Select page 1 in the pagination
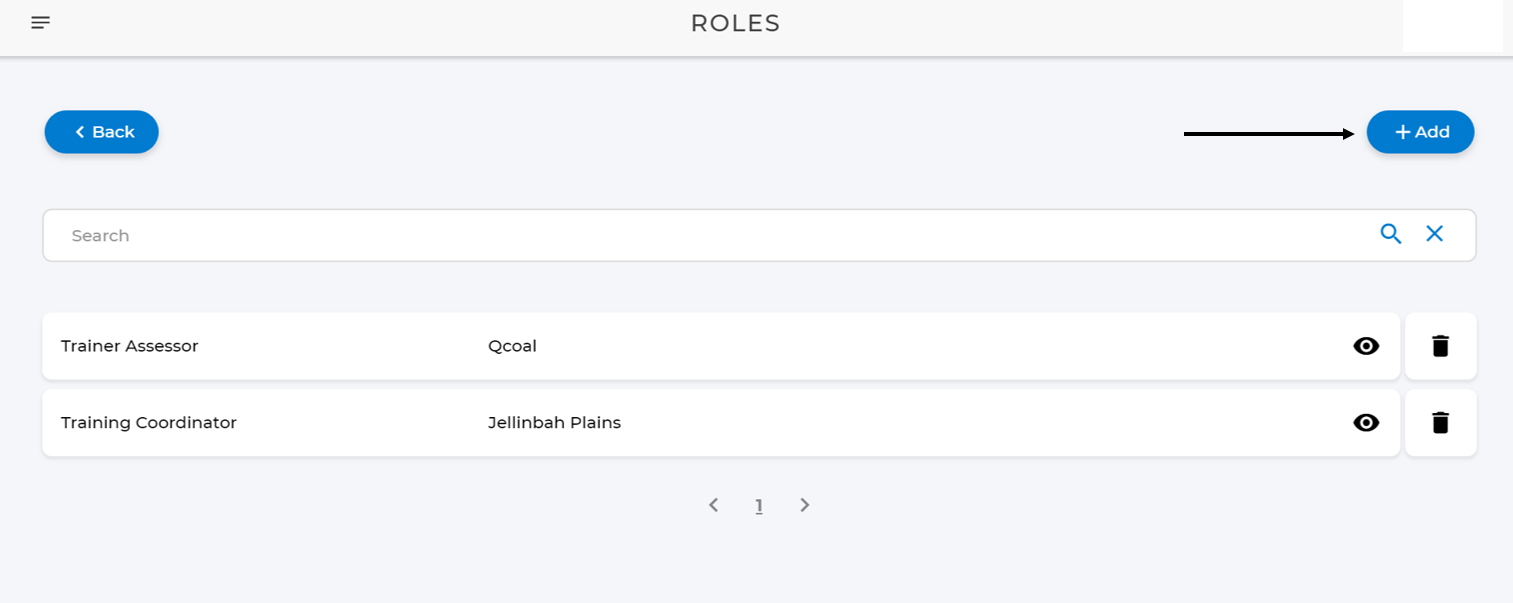The width and height of the screenshot is (1513, 603). pos(759,506)
